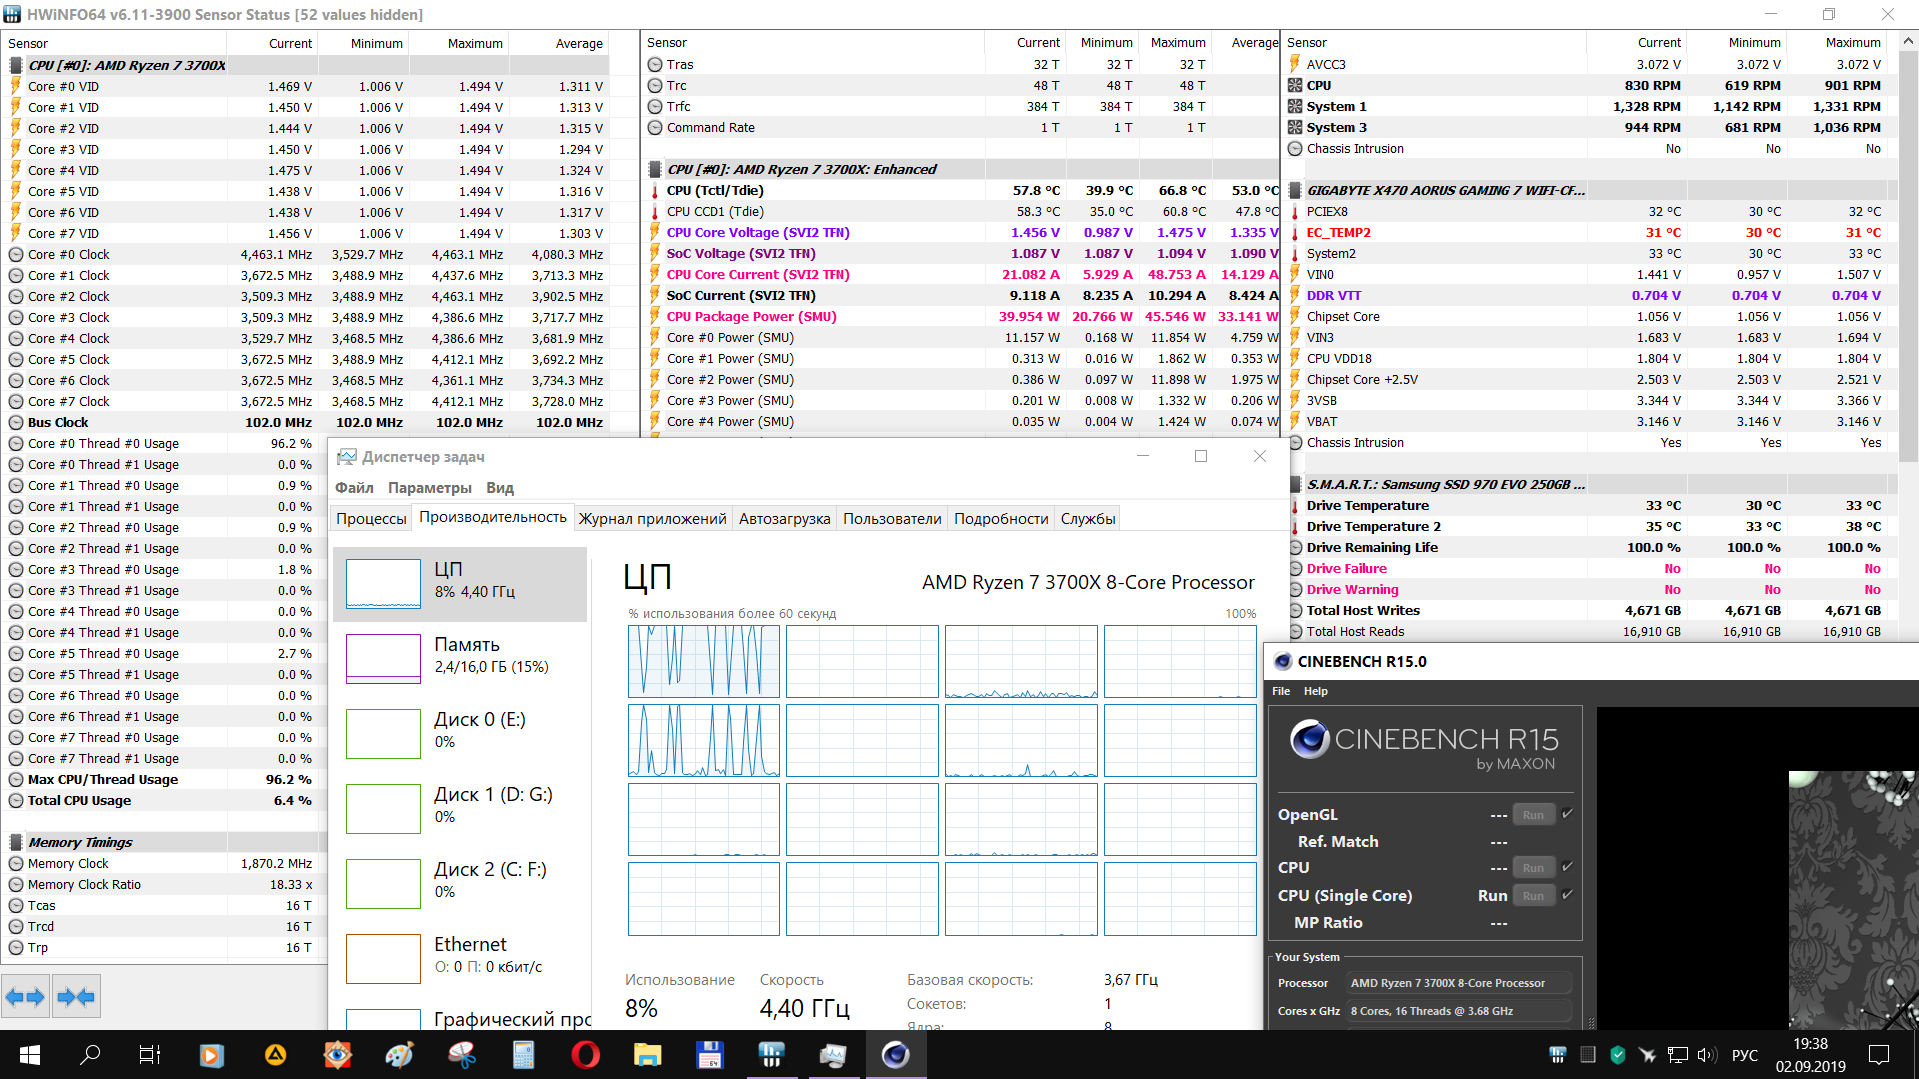The width and height of the screenshot is (1919, 1079).
Task: Launch Opera browser from taskbar
Action: (x=586, y=1055)
